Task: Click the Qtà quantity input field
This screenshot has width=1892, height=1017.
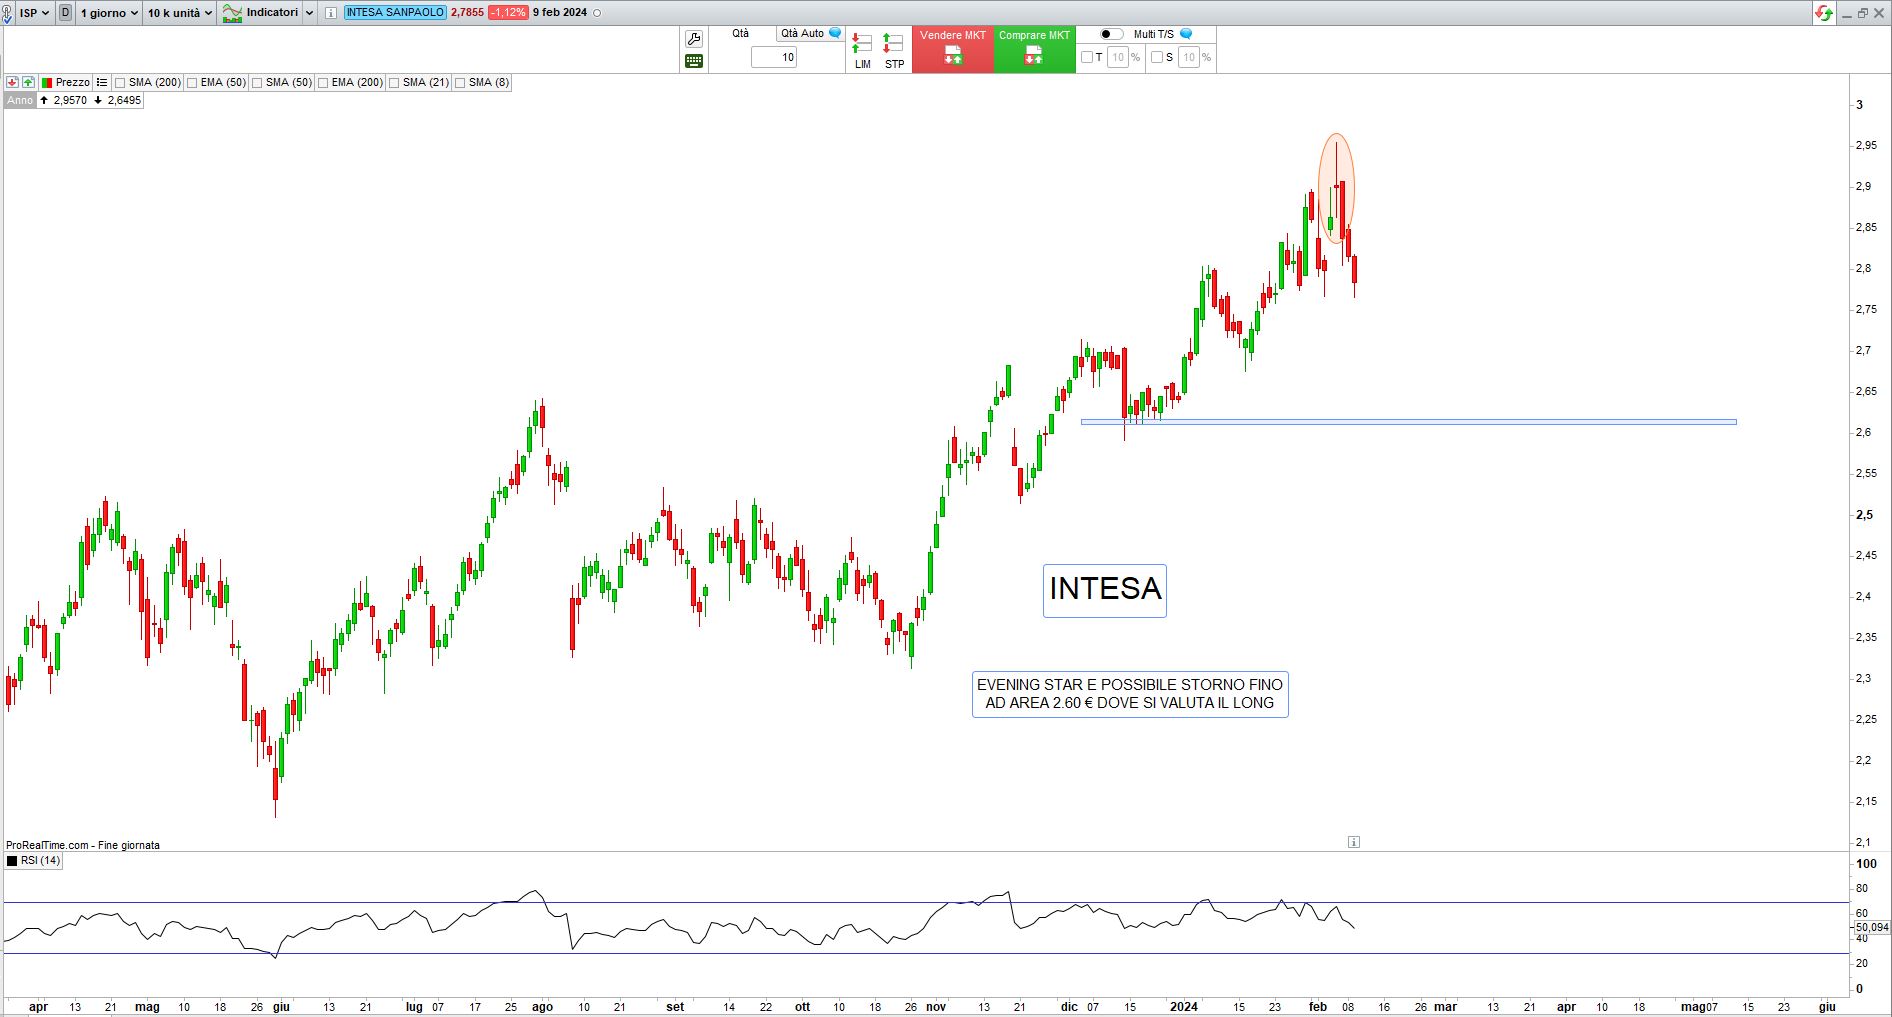Action: click(774, 57)
